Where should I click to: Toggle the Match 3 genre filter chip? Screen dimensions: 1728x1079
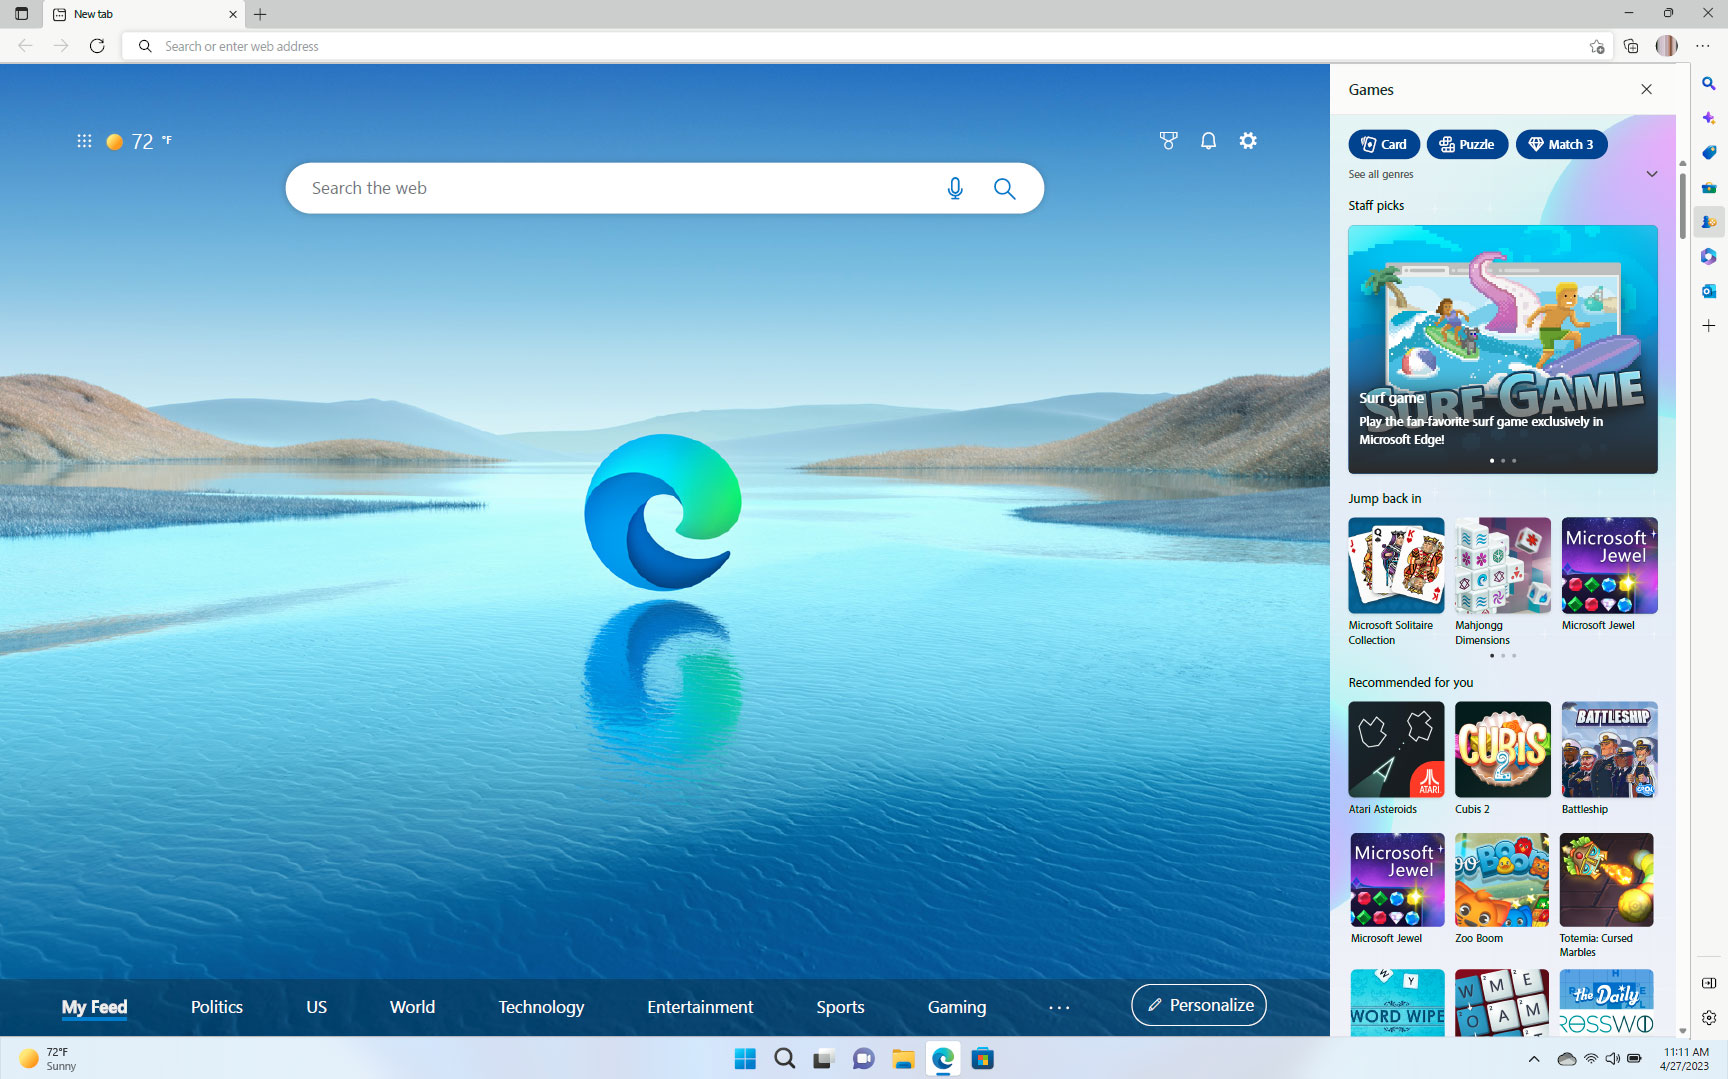[1561, 144]
